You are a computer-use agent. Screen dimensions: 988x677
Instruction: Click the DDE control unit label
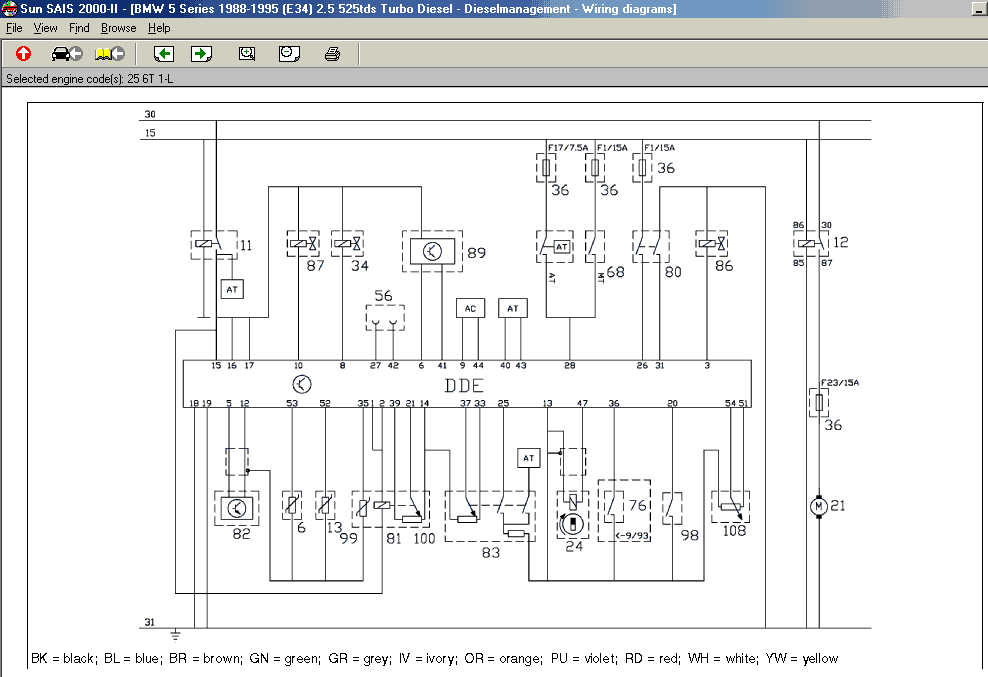[464, 386]
